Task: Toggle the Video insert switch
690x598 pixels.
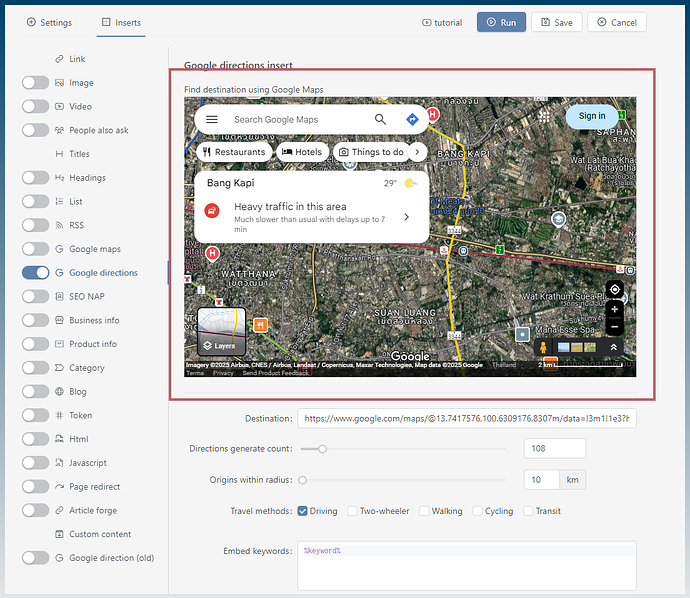Action: click(36, 106)
